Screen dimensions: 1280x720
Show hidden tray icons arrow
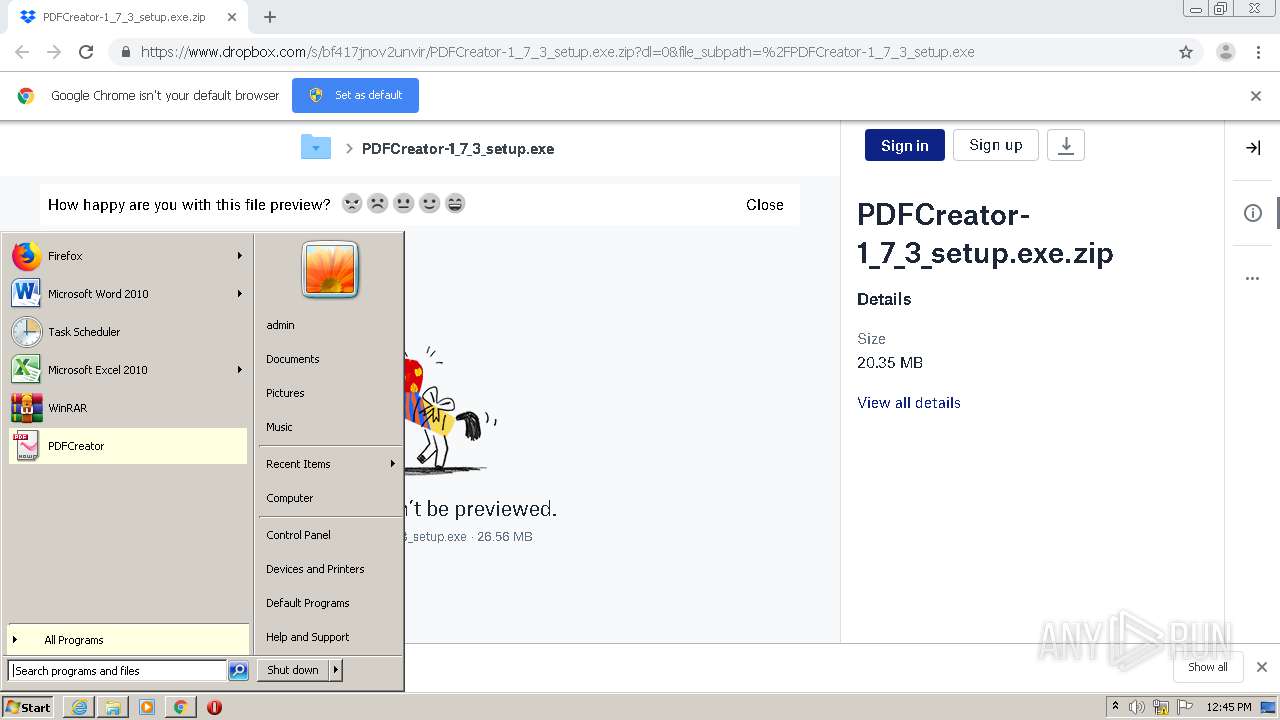(x=1115, y=707)
